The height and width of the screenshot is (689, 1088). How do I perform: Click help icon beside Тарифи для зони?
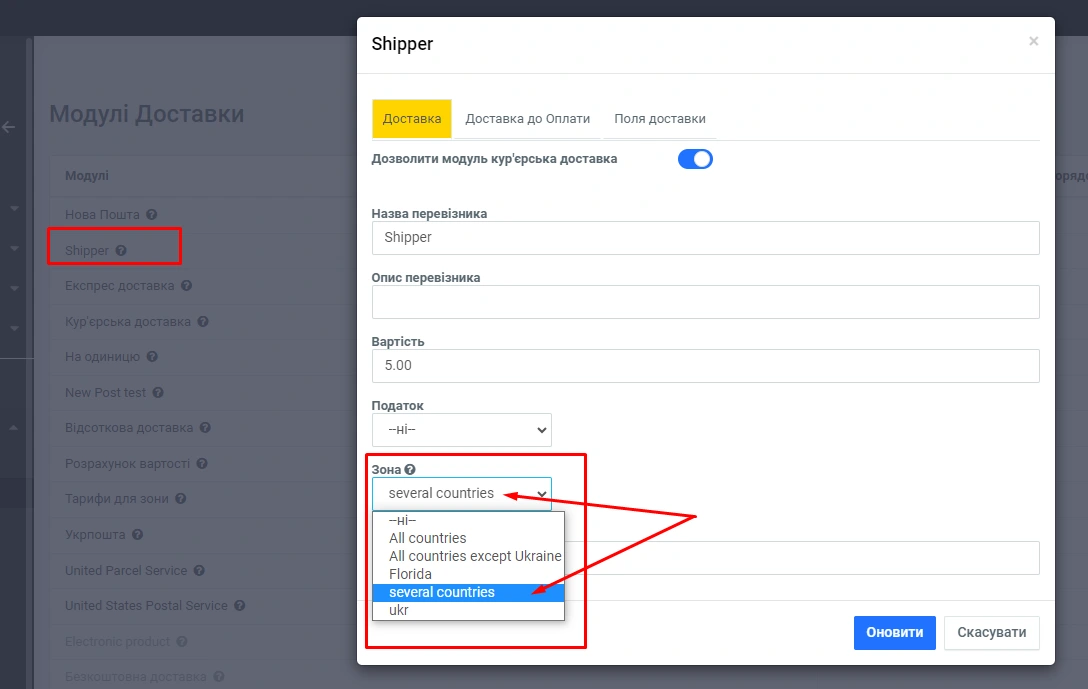pos(180,499)
